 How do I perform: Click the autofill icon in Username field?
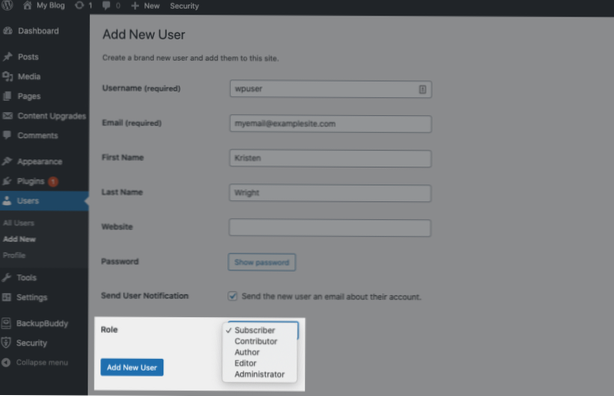423,89
